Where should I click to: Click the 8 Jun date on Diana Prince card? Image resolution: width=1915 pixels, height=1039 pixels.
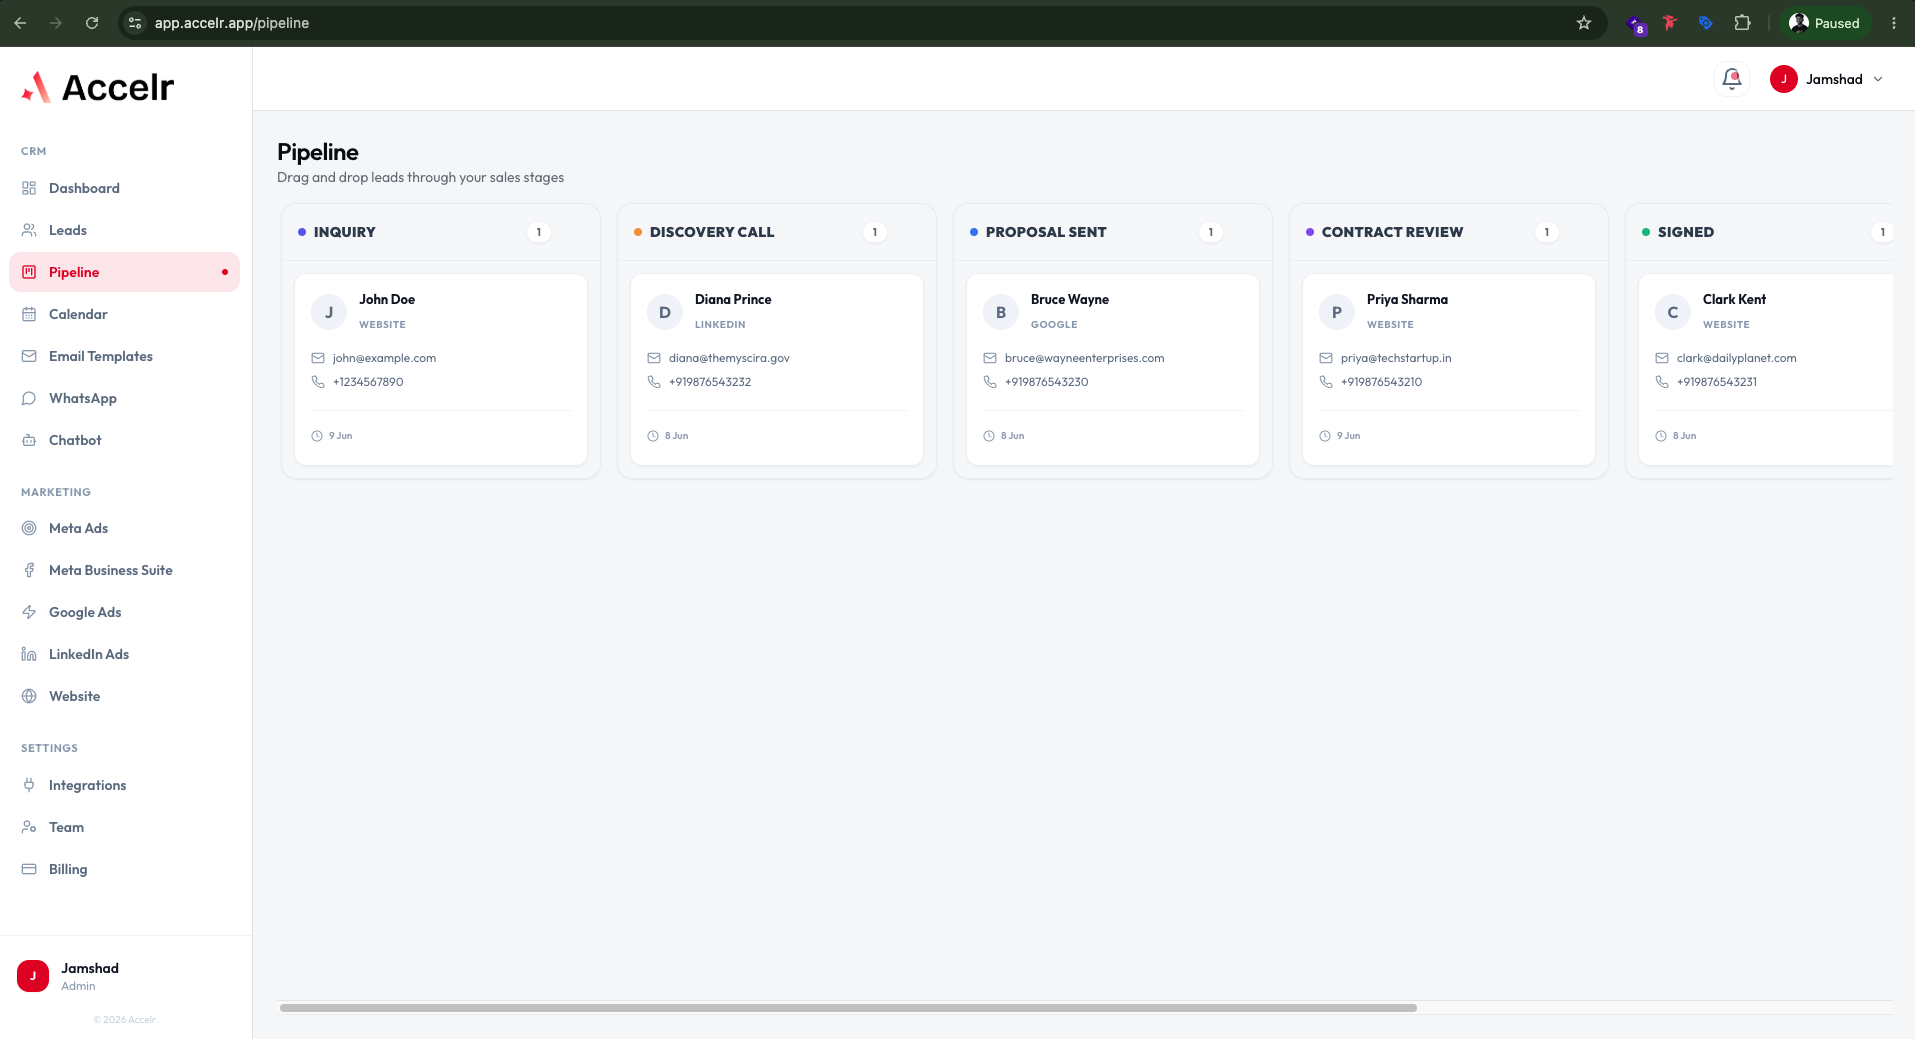click(677, 436)
